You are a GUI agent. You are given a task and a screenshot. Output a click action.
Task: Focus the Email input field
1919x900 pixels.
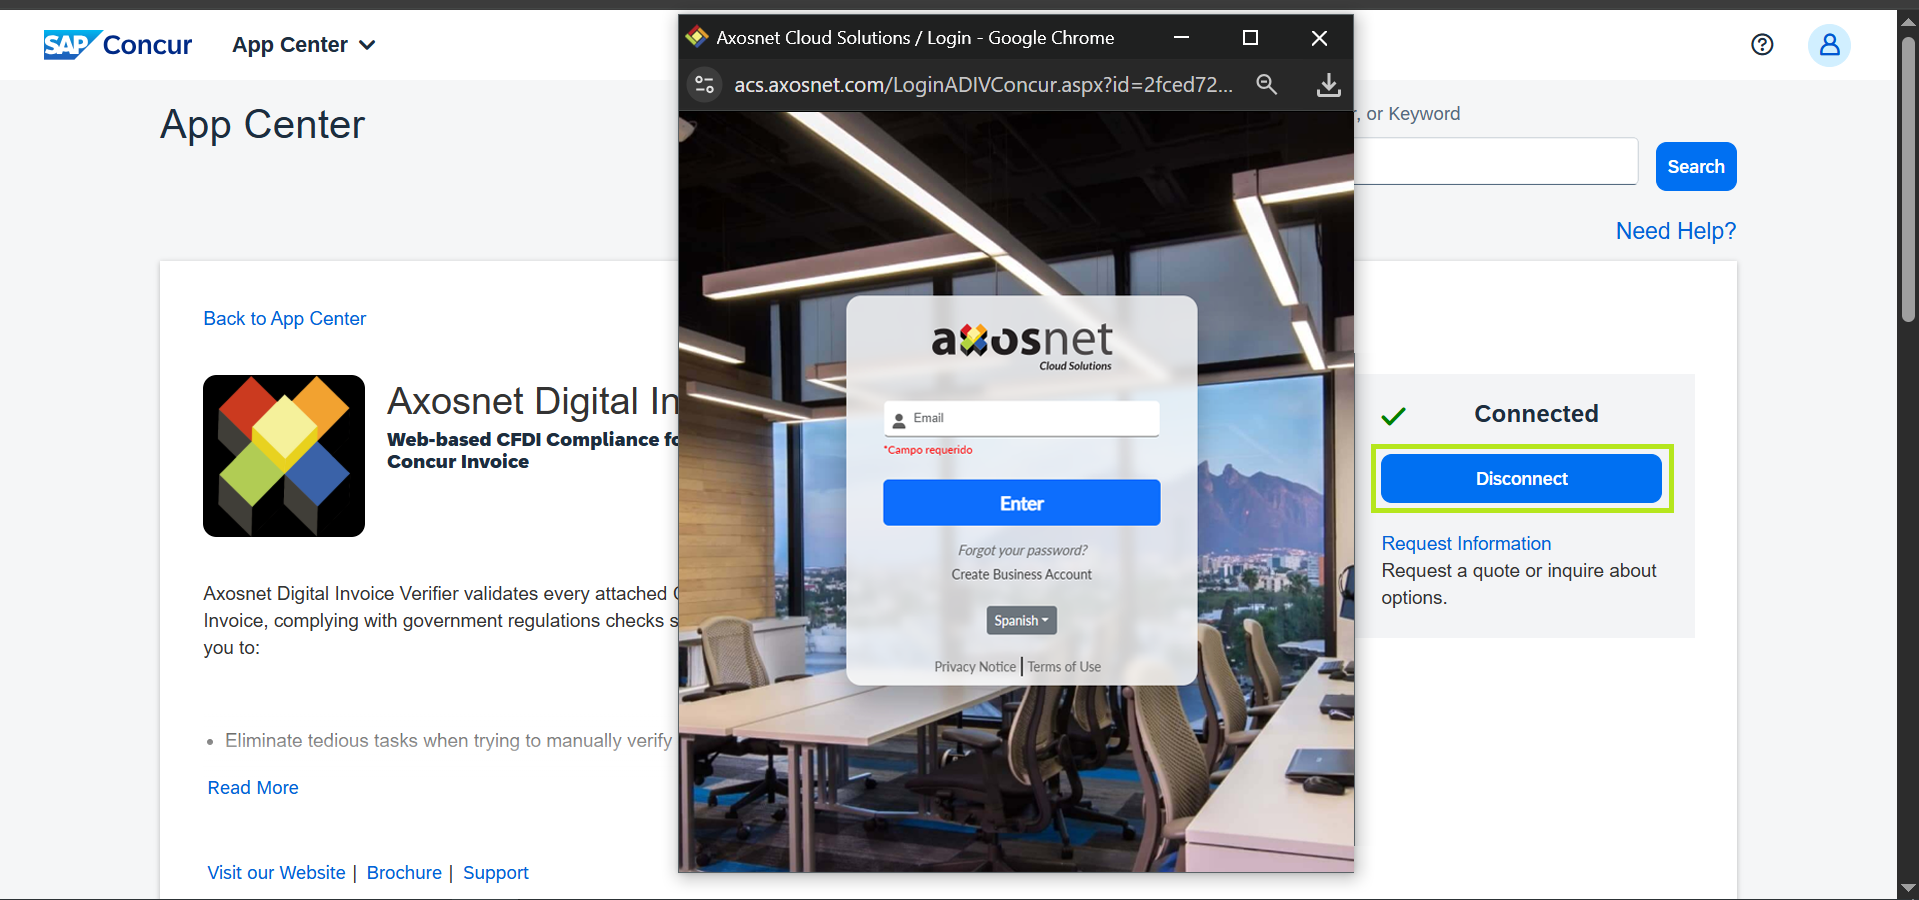pos(1030,418)
